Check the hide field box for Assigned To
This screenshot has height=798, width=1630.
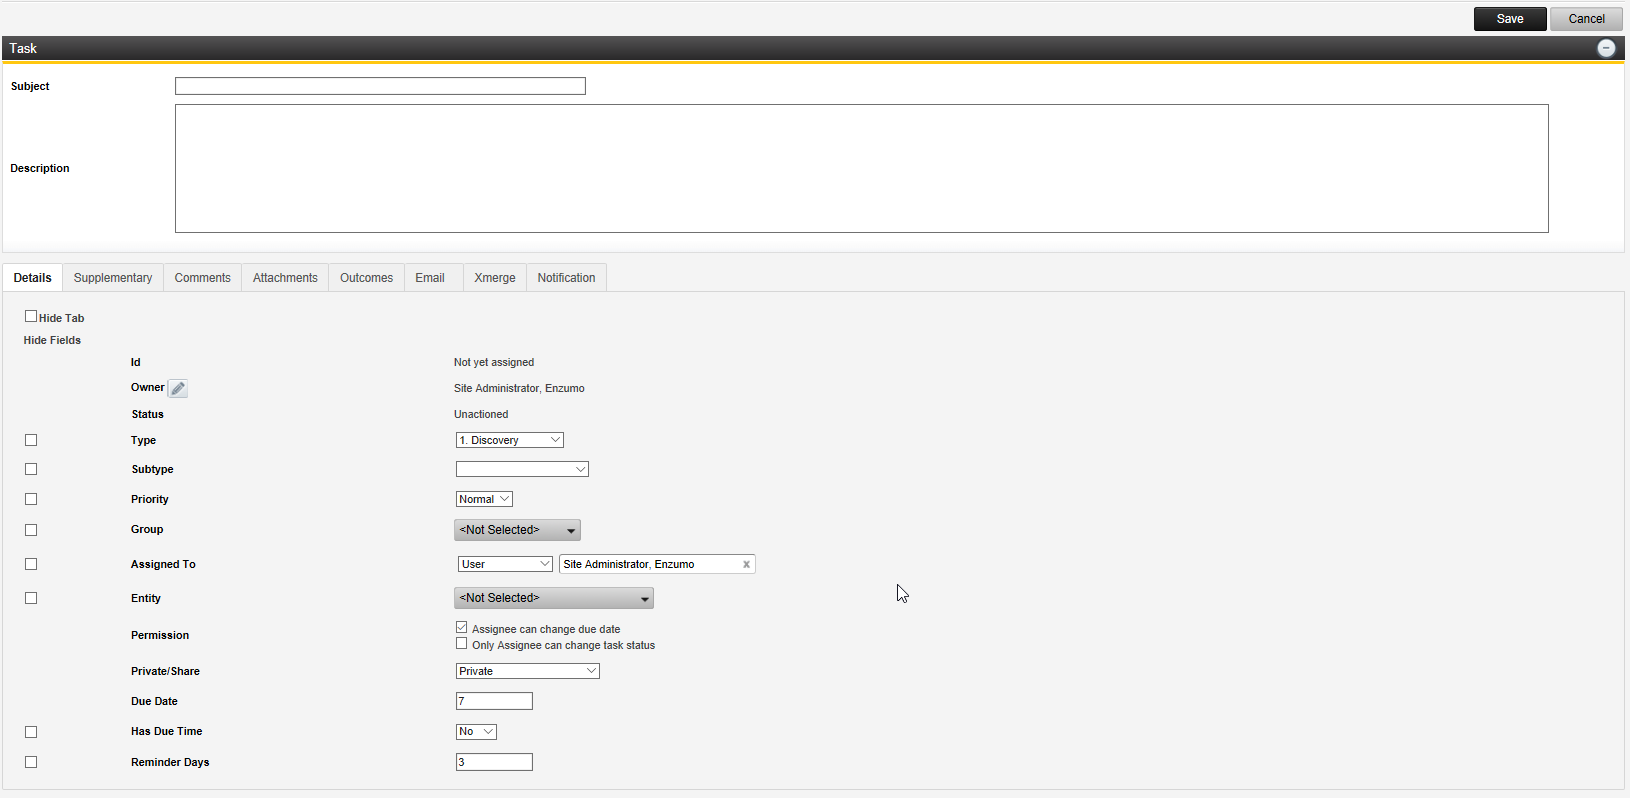[31, 564]
